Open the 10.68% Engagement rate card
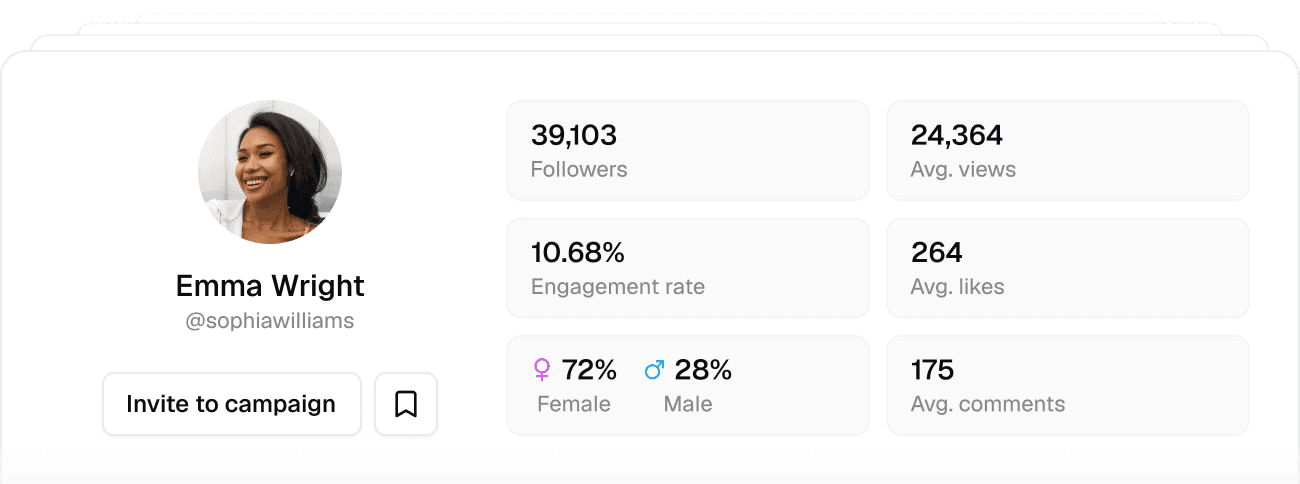 [x=688, y=268]
